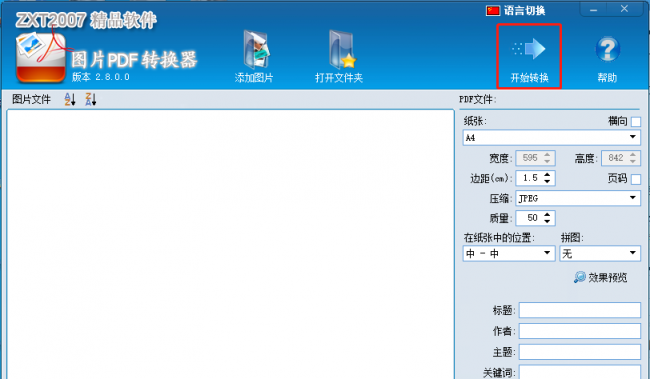Screen dimensions: 650x379
Task: Open the JPEG compression dropdown
Action: 578,198
